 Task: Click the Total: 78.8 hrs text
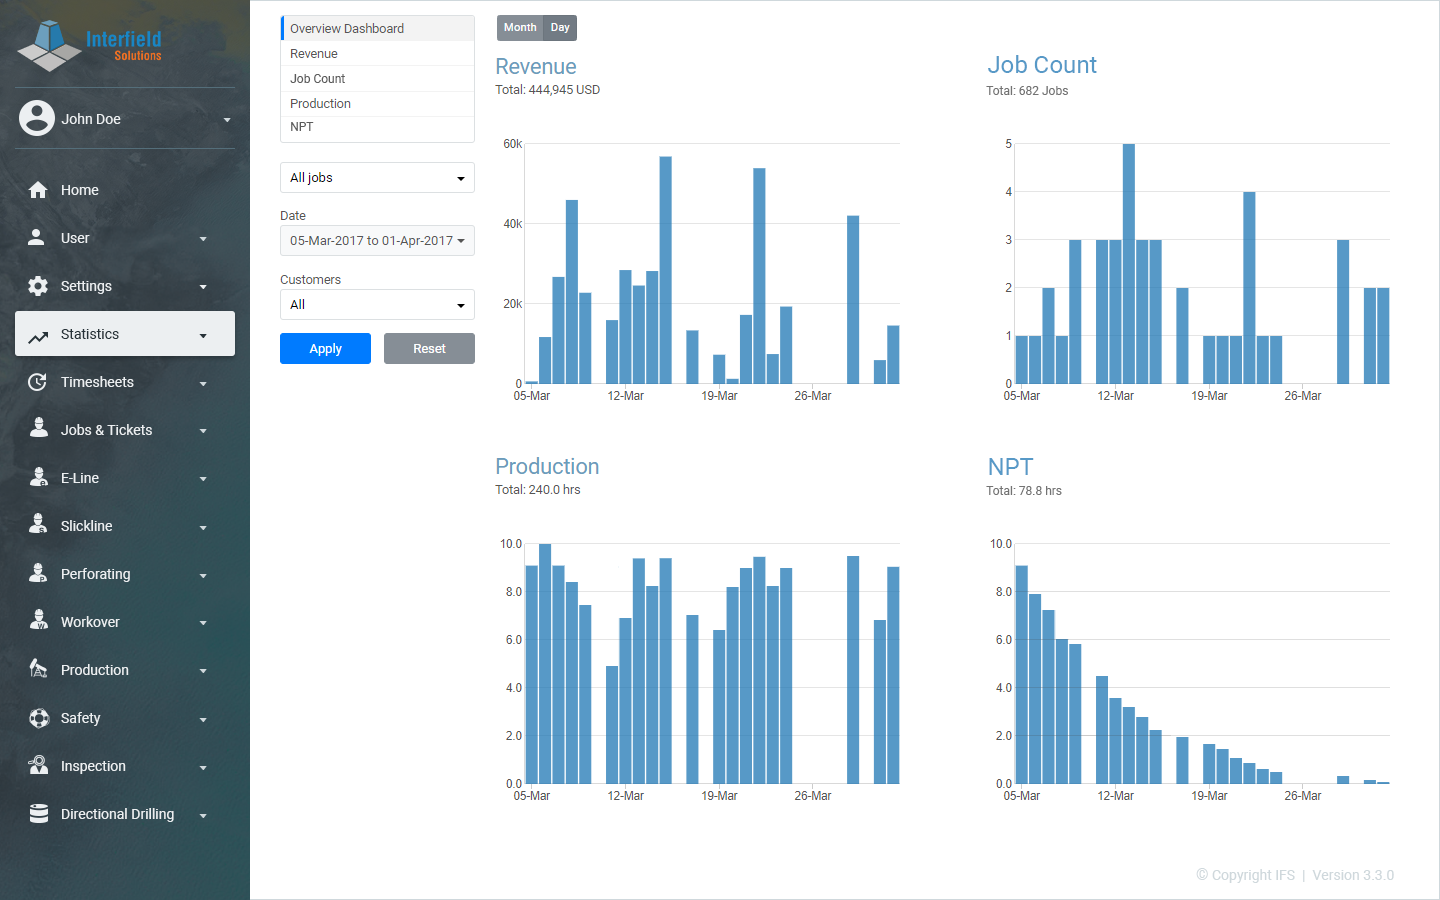pyautogui.click(x=1024, y=491)
